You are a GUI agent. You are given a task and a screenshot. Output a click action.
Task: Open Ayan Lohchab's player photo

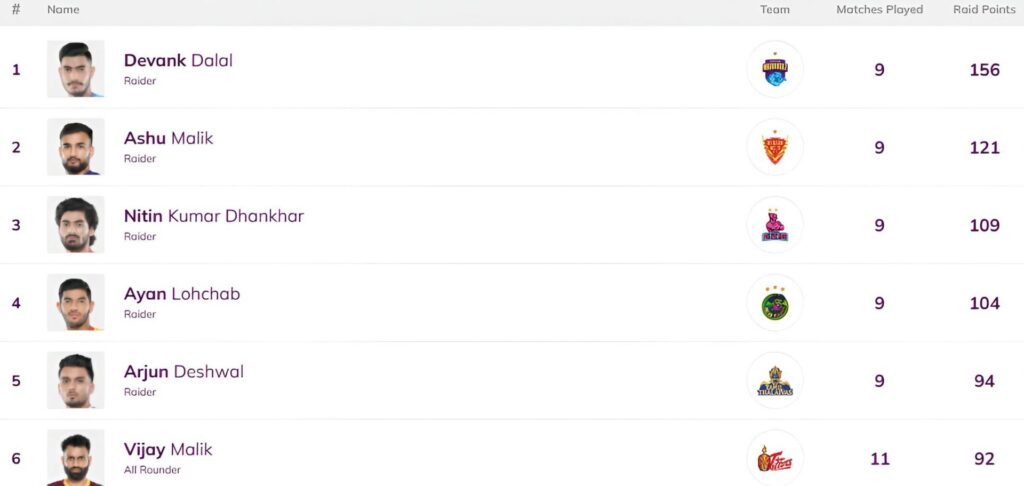76,303
